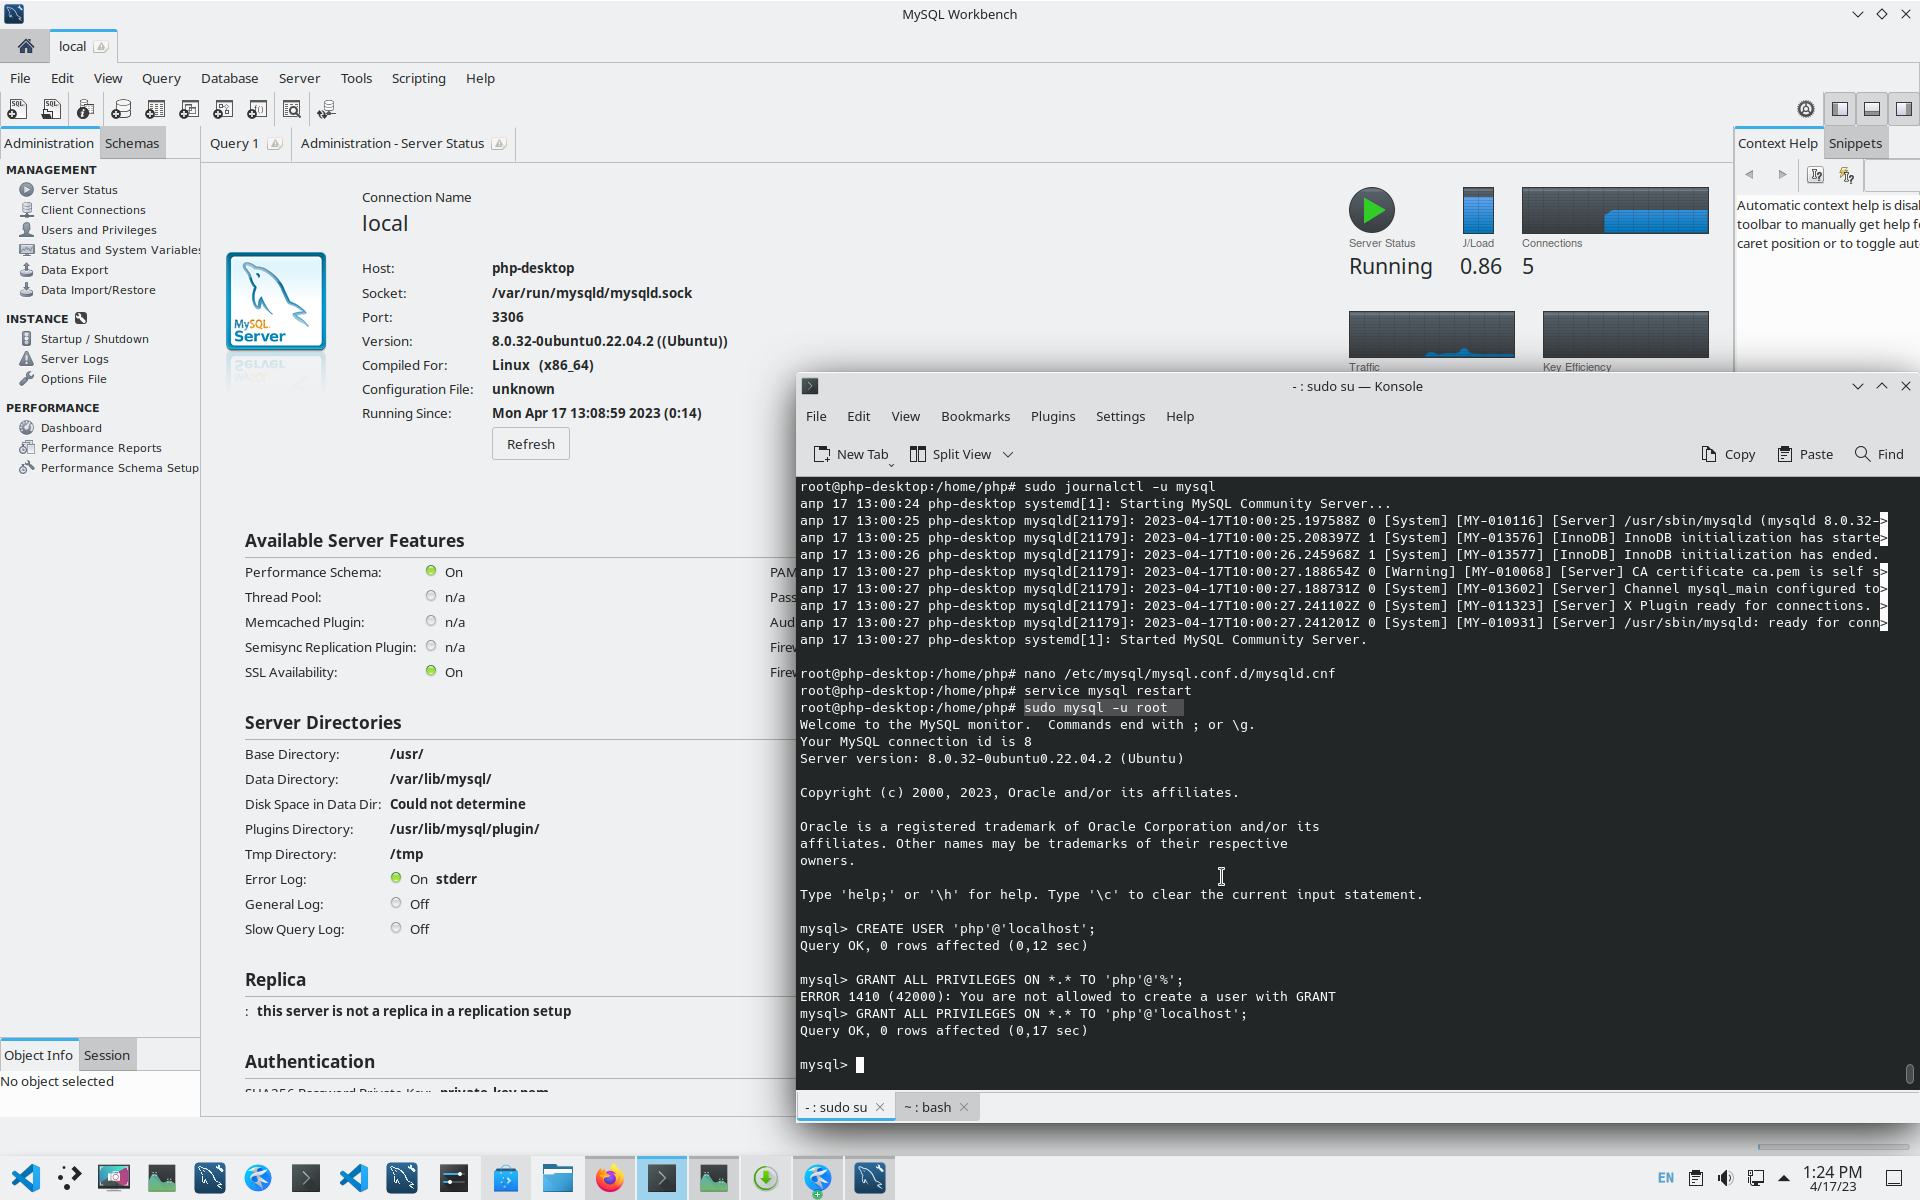
Task: Switch to the bash Konsole tab
Action: tap(927, 1107)
